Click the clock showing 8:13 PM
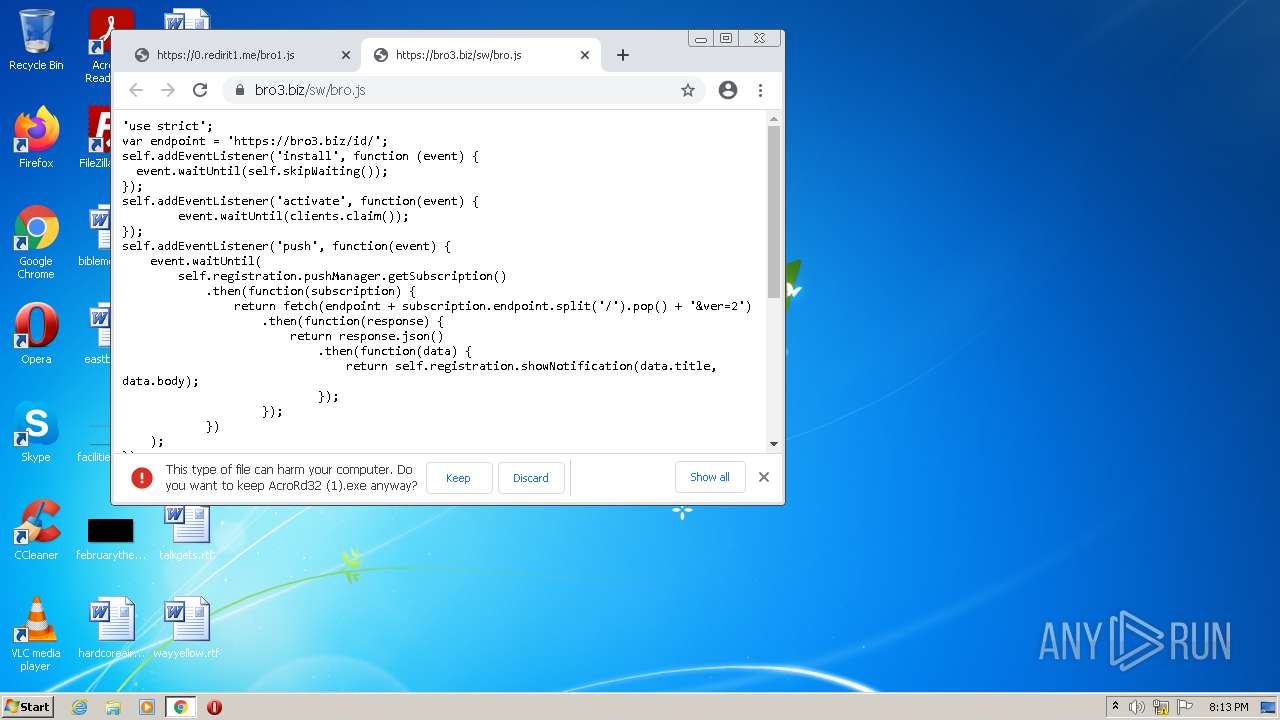This screenshot has width=1280, height=720. click(x=1228, y=707)
